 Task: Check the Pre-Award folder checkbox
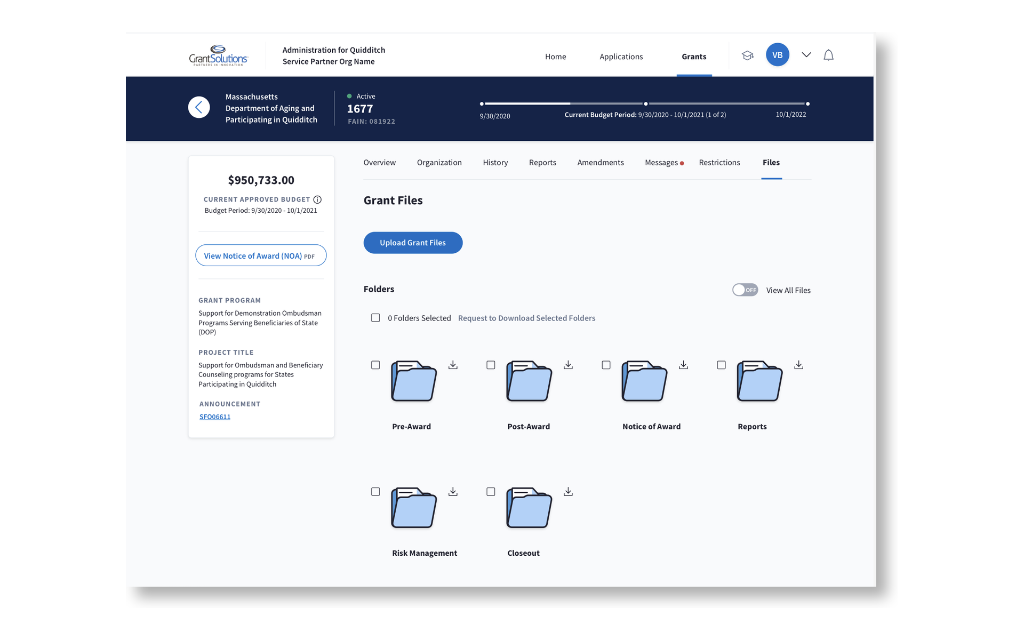coord(376,365)
